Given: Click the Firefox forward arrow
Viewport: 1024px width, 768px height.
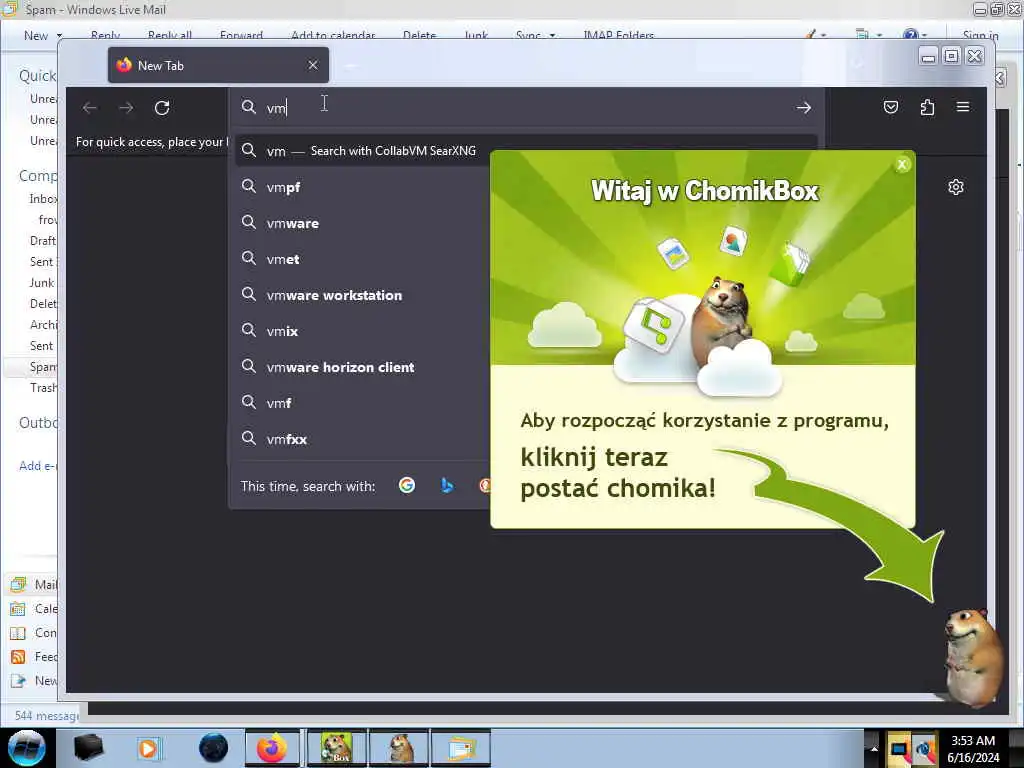Looking at the screenshot, I should pyautogui.click(x=126, y=108).
